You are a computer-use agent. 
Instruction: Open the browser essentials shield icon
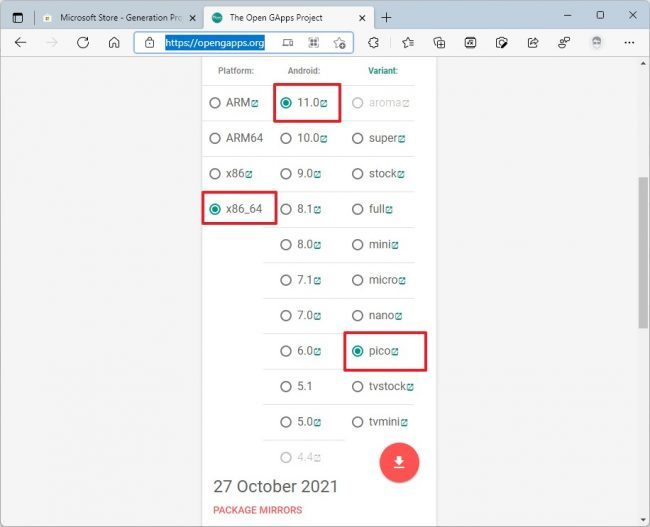click(501, 42)
